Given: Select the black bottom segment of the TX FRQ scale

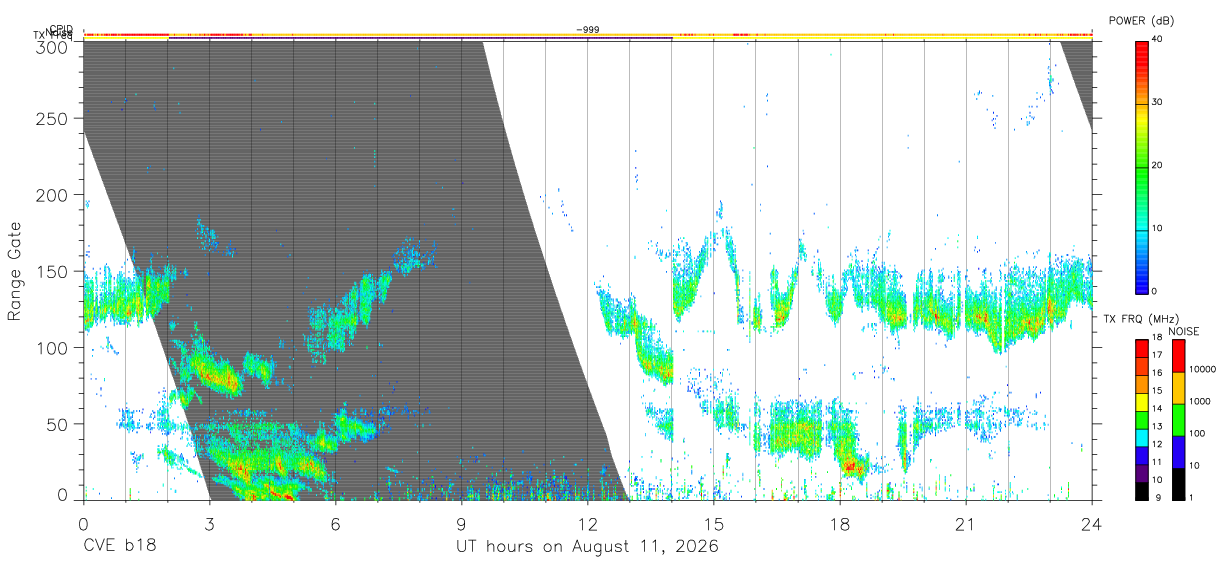Looking at the screenshot, I should pyautogui.click(x=1142, y=491).
